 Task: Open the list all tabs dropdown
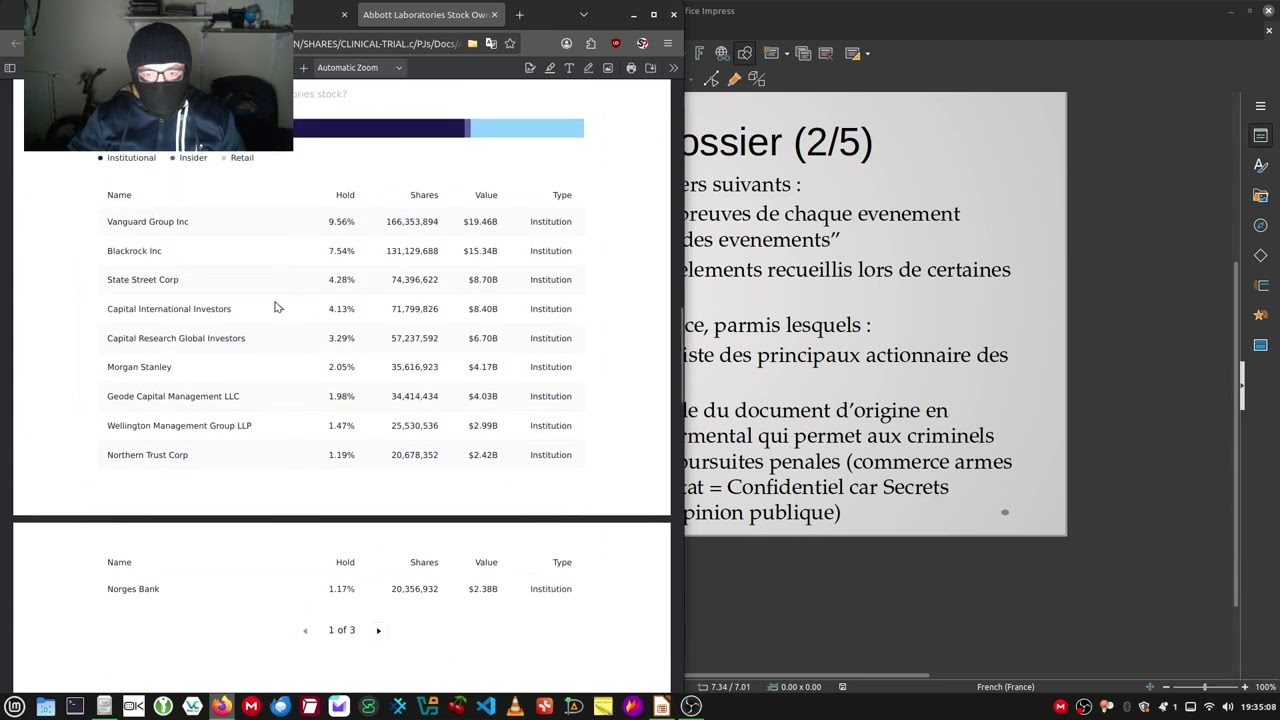click(584, 15)
